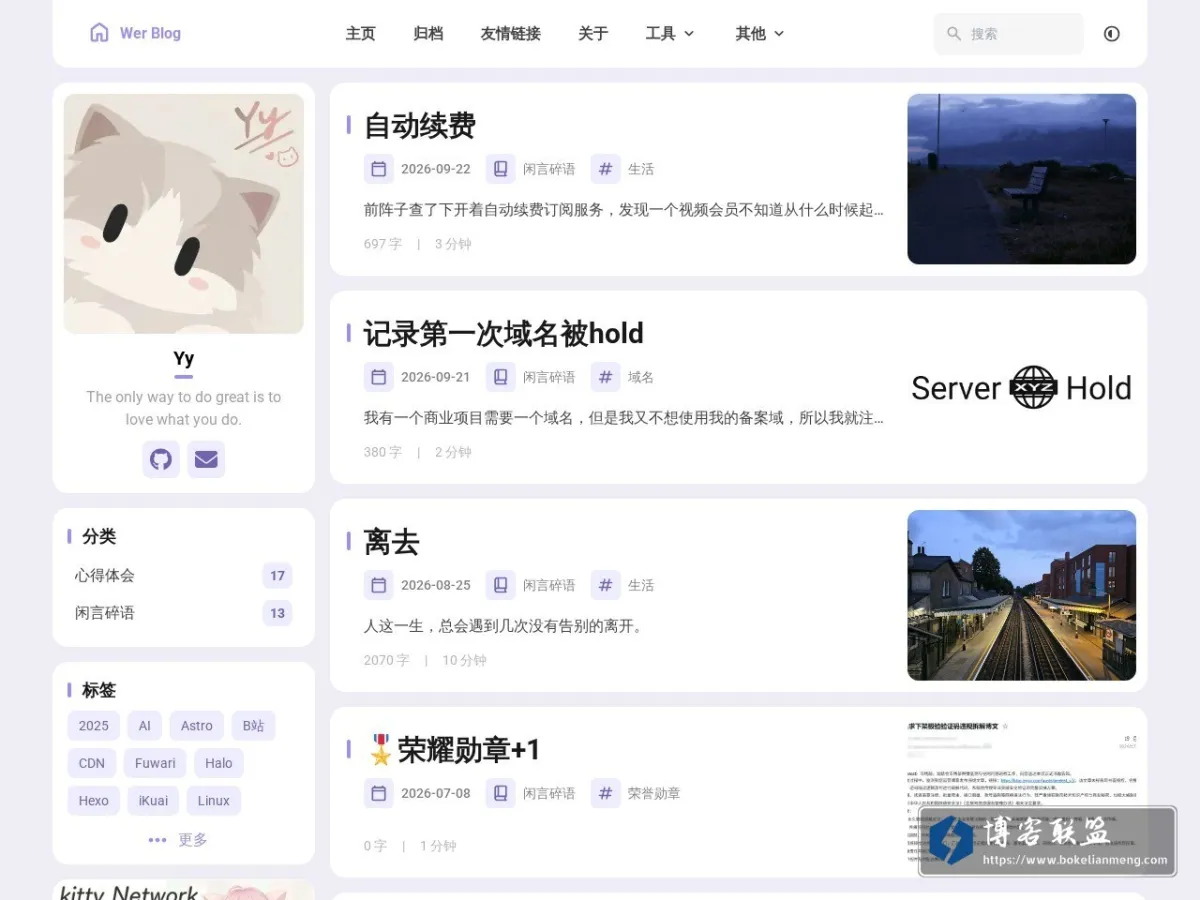Select the B站 tag
Image resolution: width=1200 pixels, height=900 pixels.
coord(253,726)
